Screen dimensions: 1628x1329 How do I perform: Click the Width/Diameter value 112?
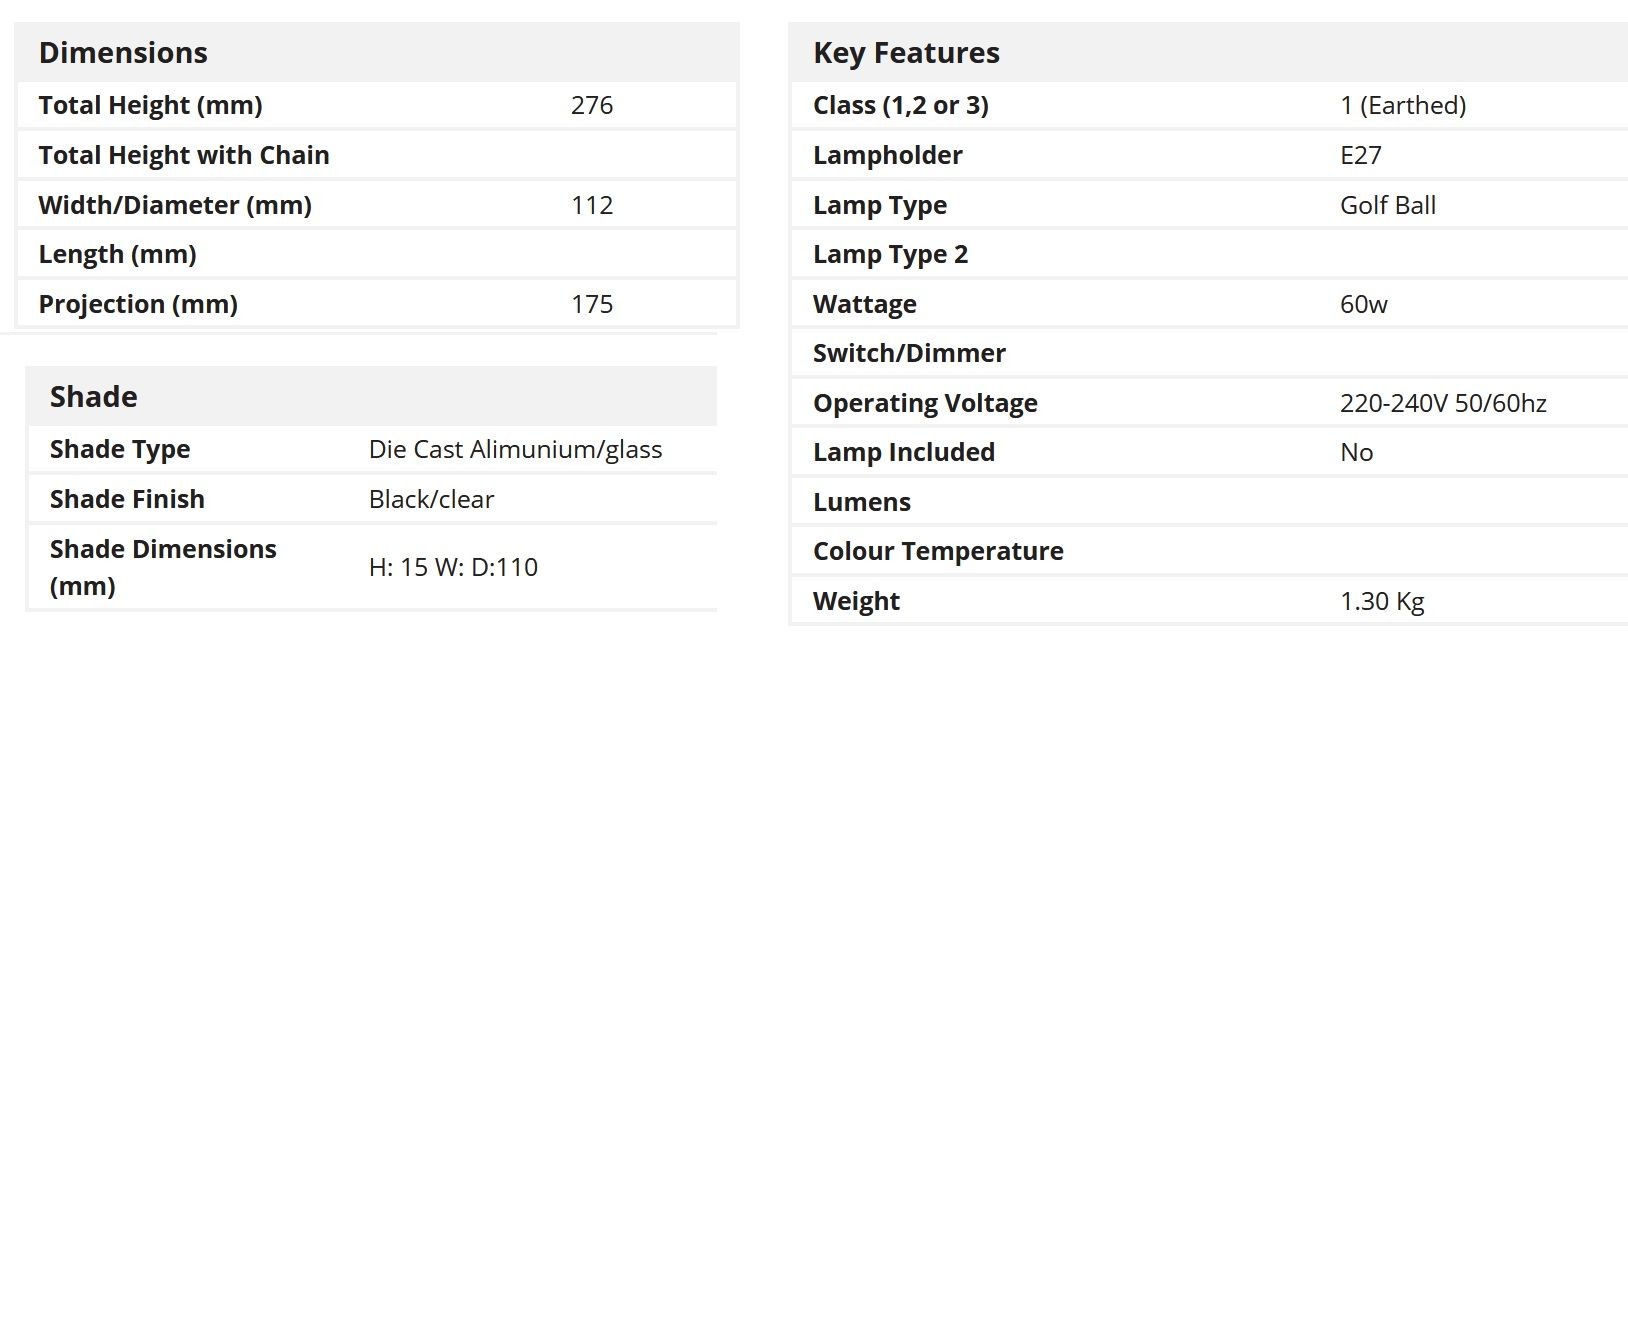point(592,205)
